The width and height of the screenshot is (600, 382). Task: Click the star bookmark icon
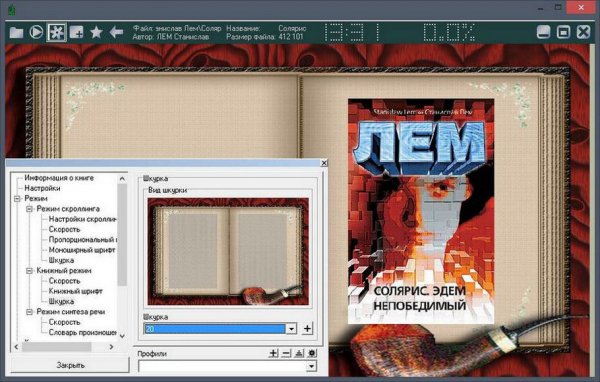[x=96, y=32]
